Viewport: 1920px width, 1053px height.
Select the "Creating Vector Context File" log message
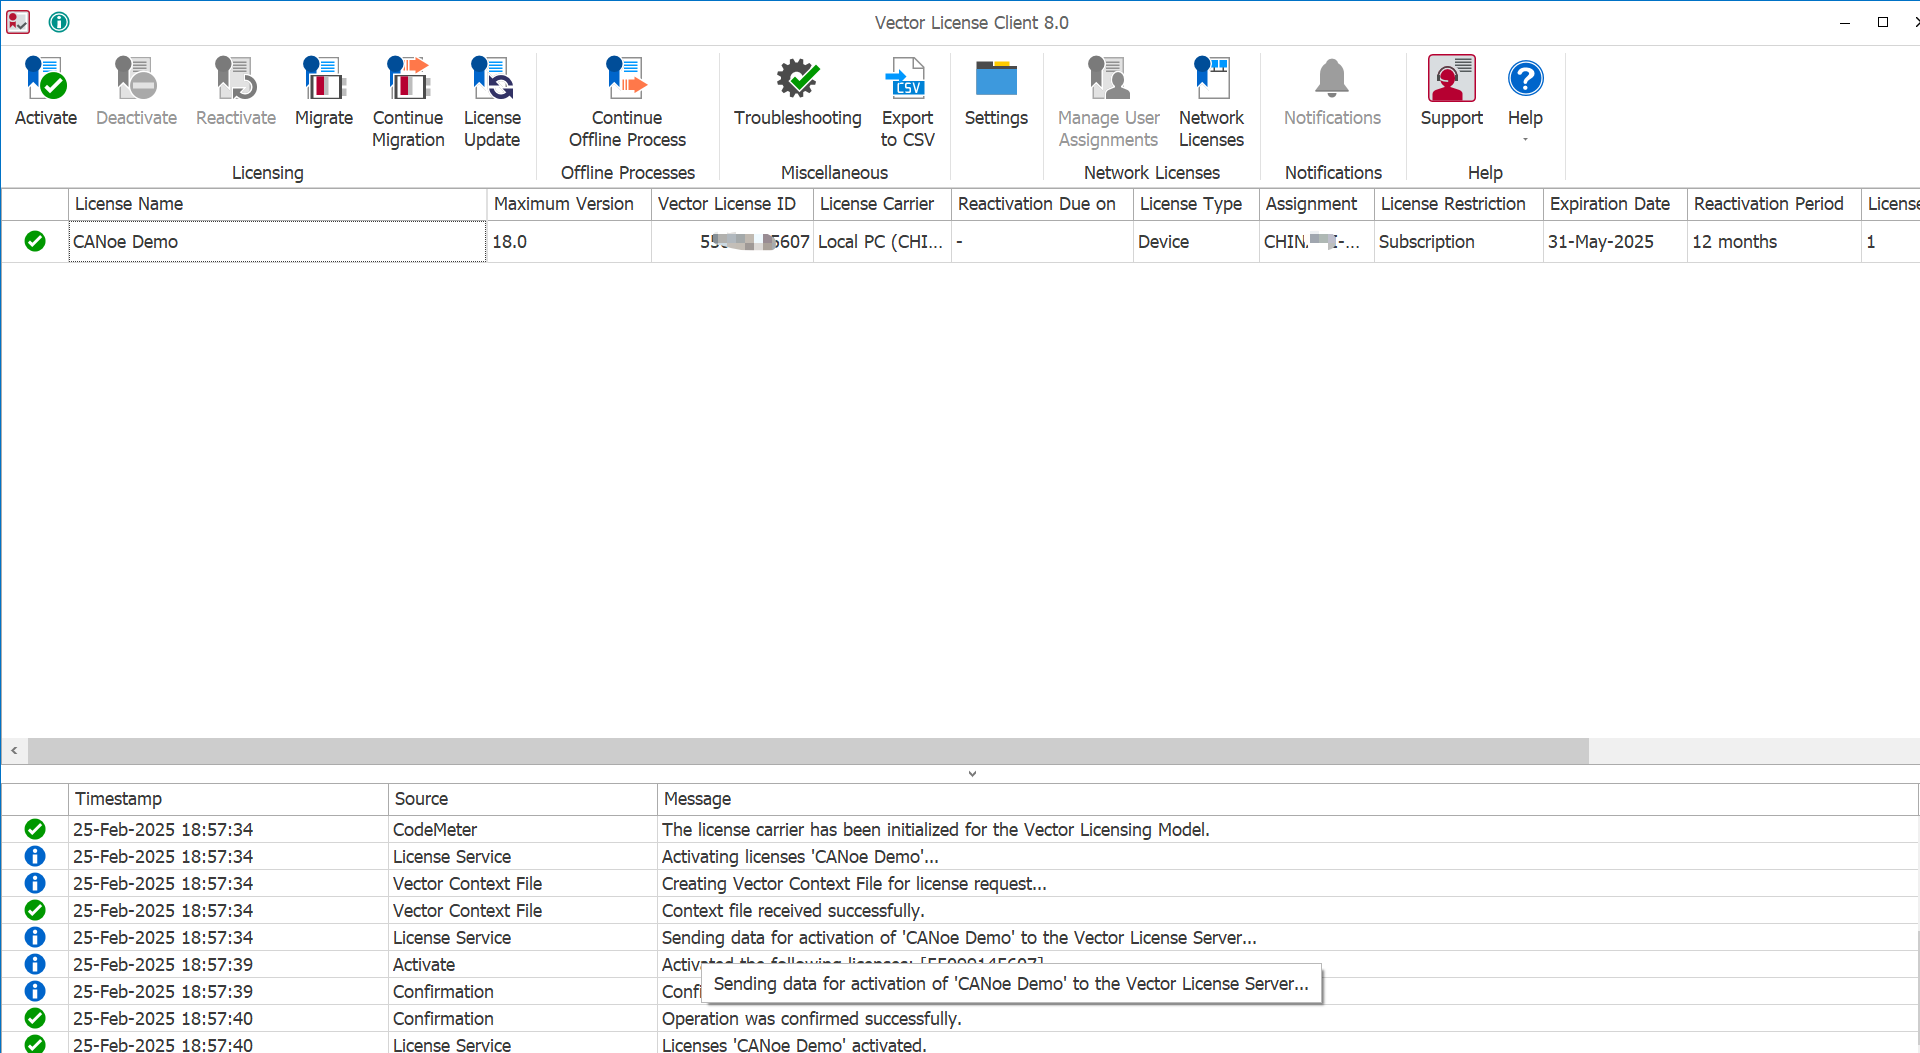tap(854, 884)
